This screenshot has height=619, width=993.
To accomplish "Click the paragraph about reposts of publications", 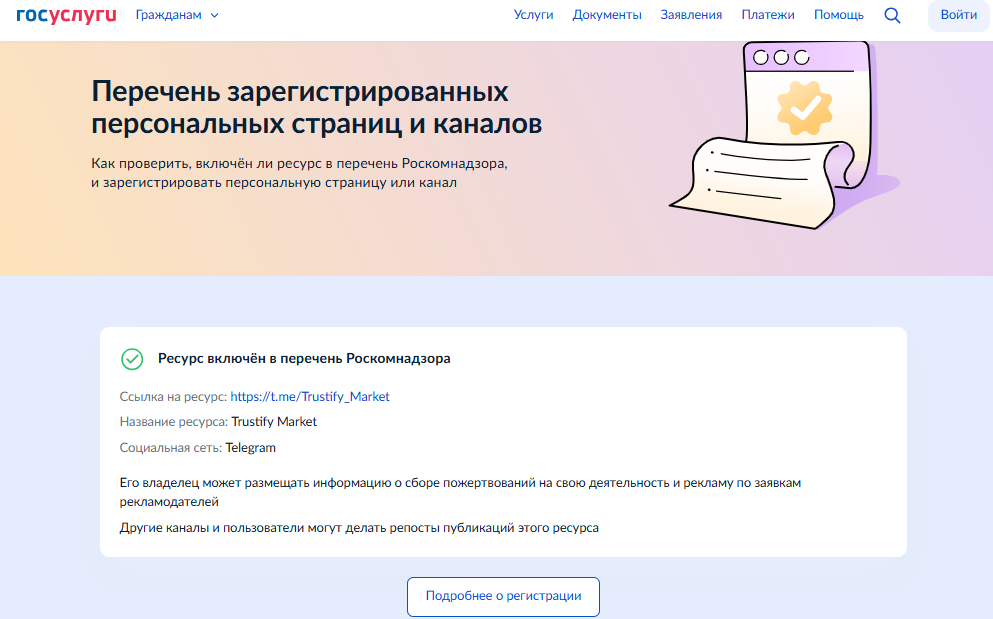I will coord(359,527).
